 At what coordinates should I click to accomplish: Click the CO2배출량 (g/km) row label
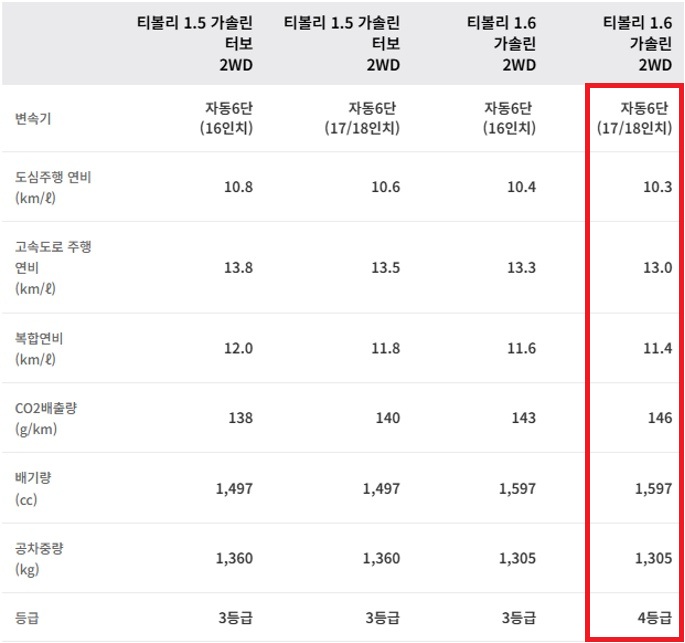point(46,418)
